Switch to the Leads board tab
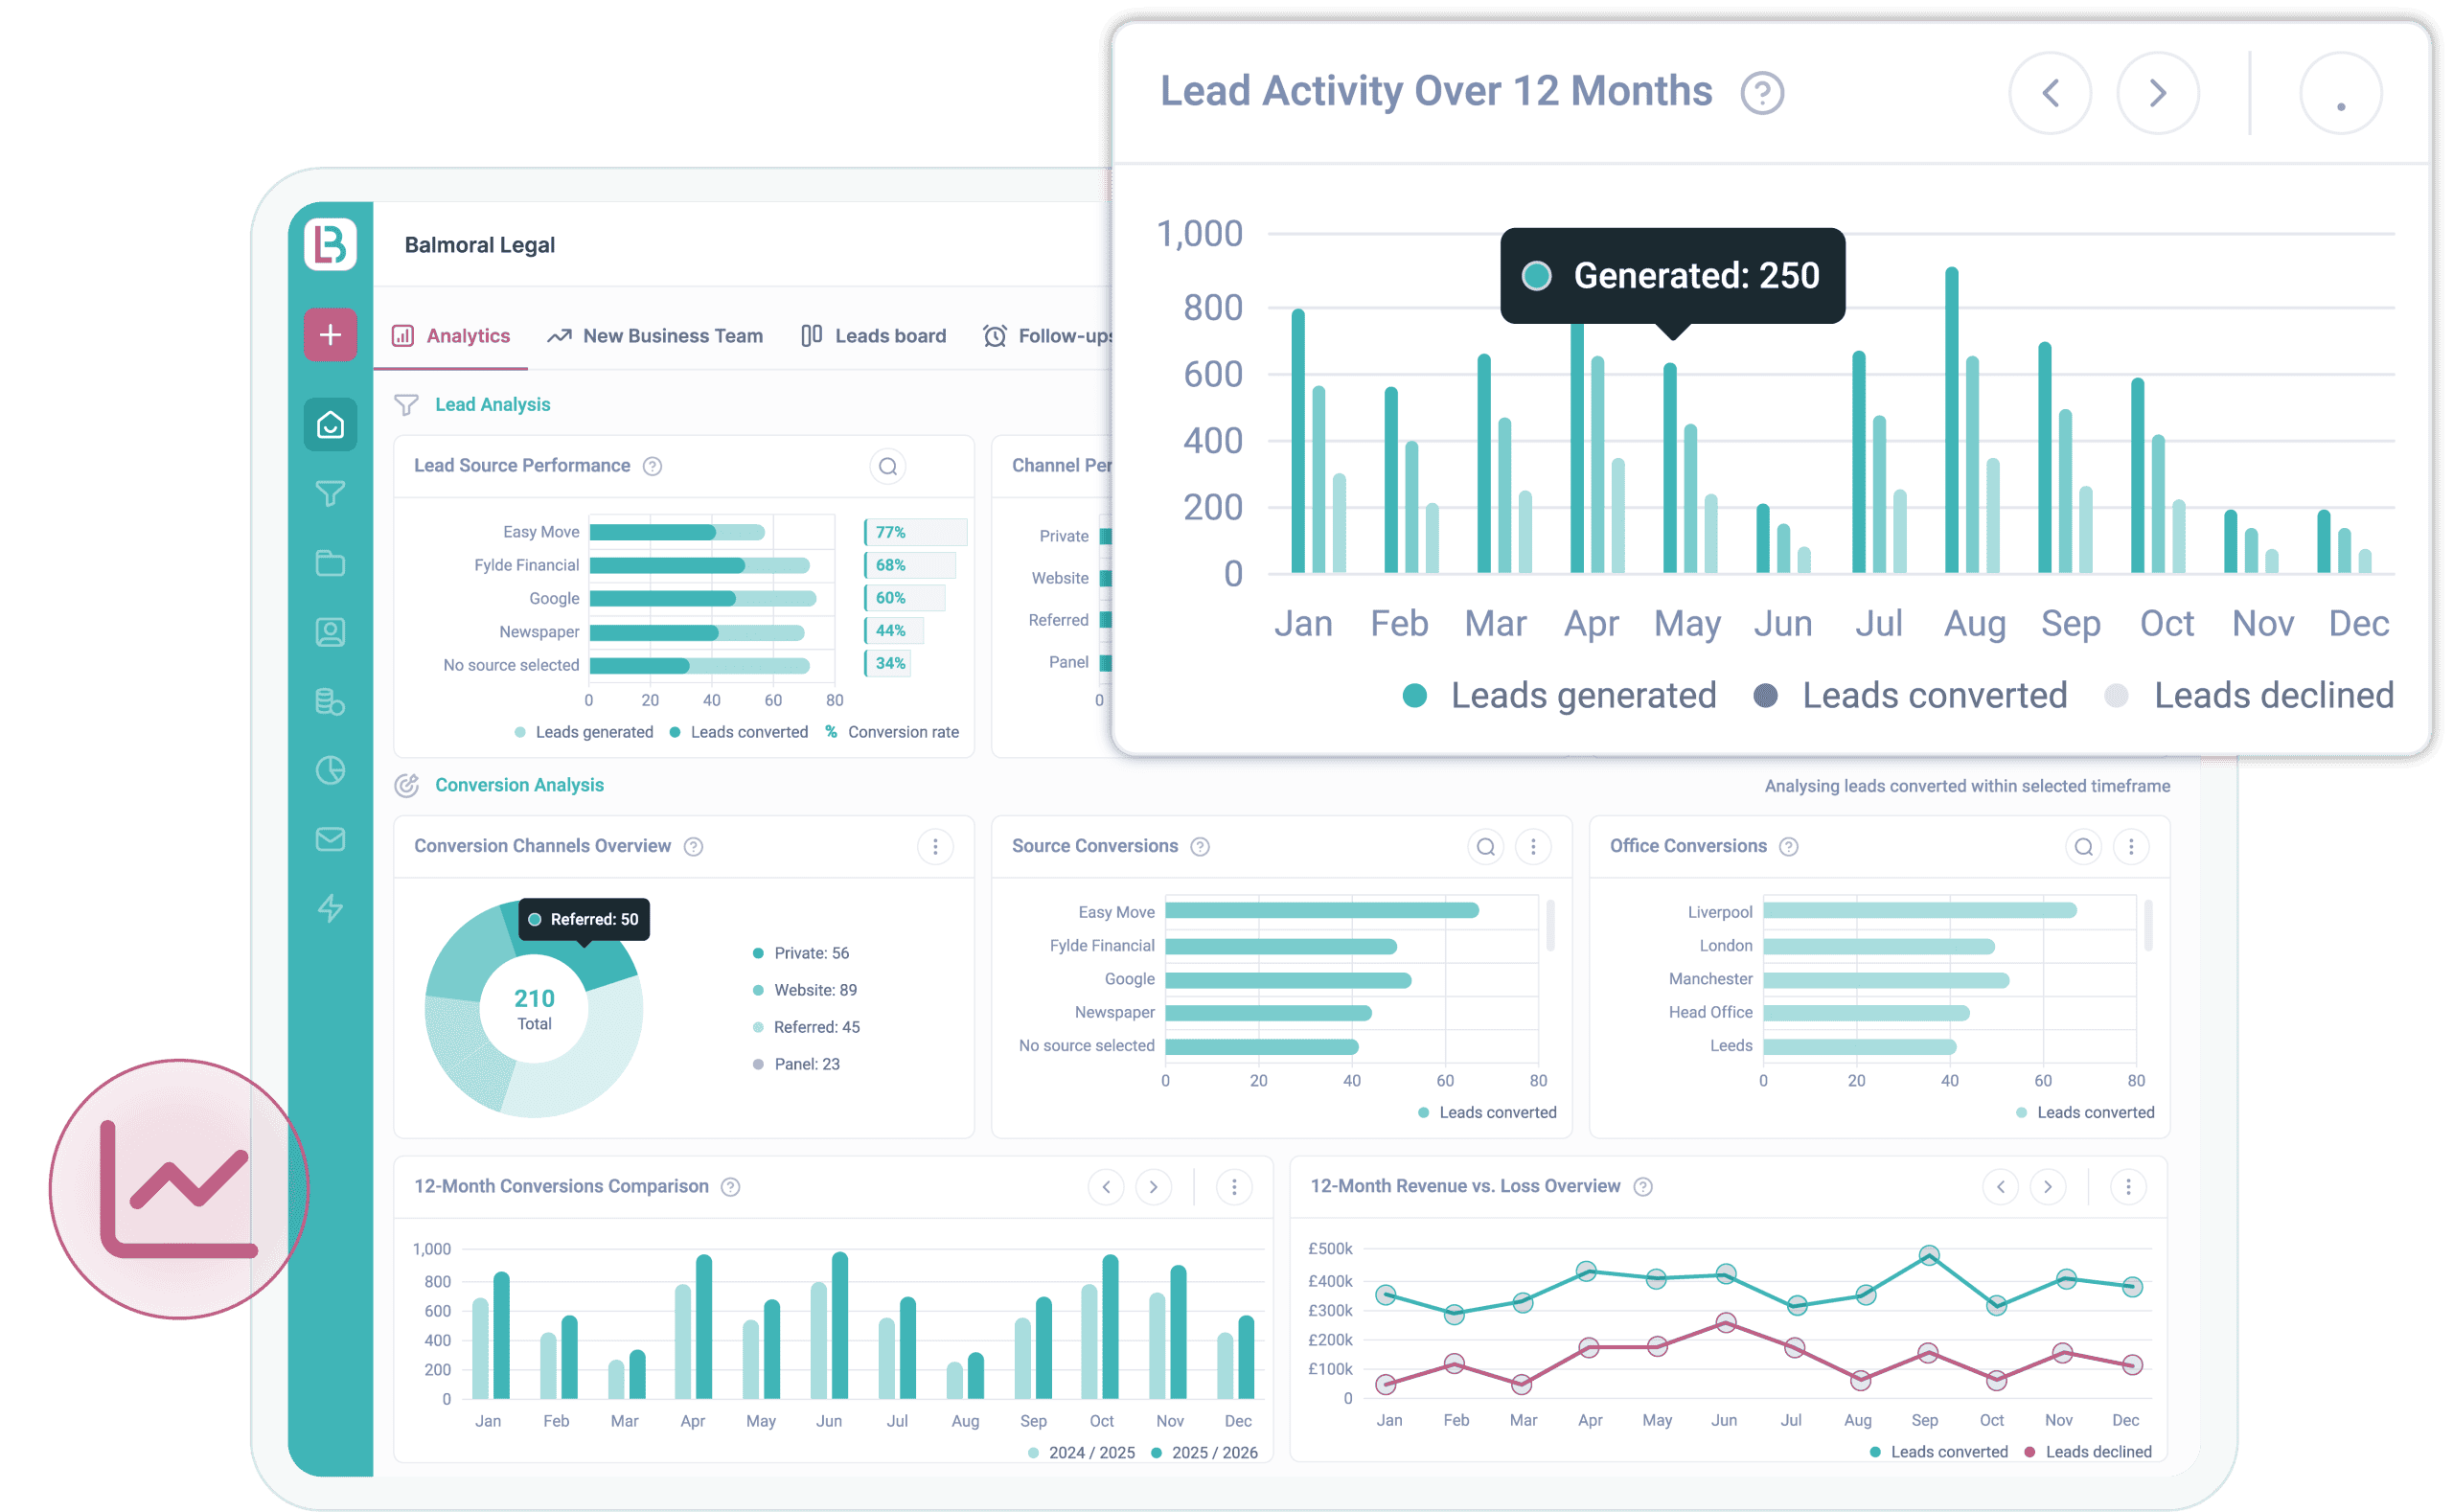Screen dimensions: 2453x1512 (888, 335)
